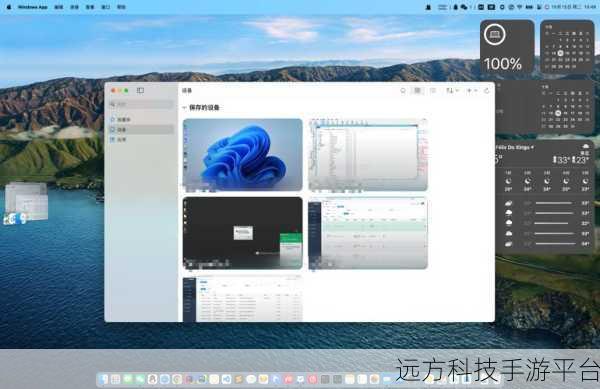Switch to list view in the toolbar
Image resolution: width=600 pixels, height=389 pixels.
(433, 91)
